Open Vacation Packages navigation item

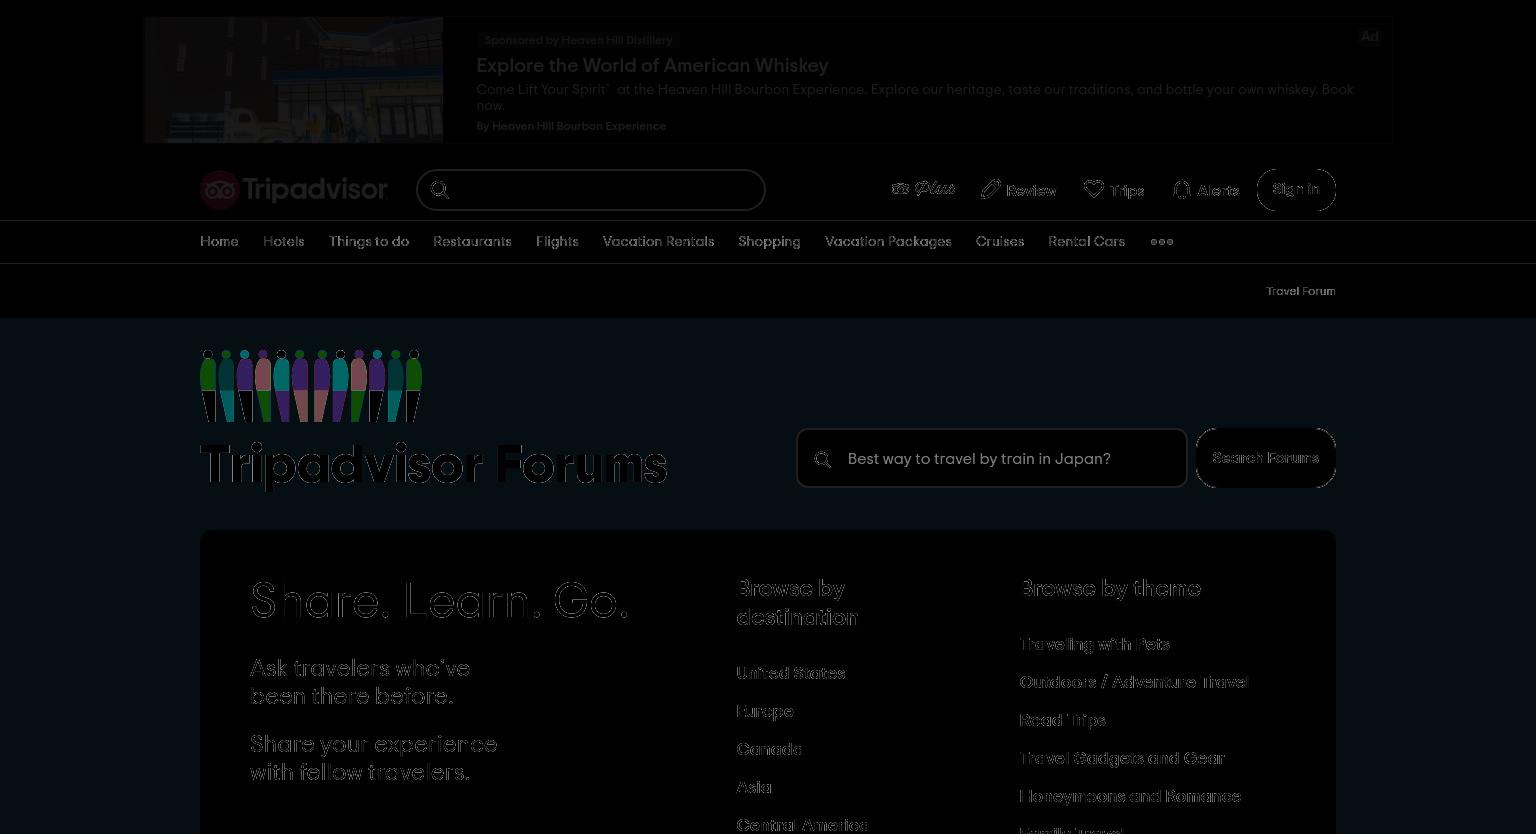888,242
